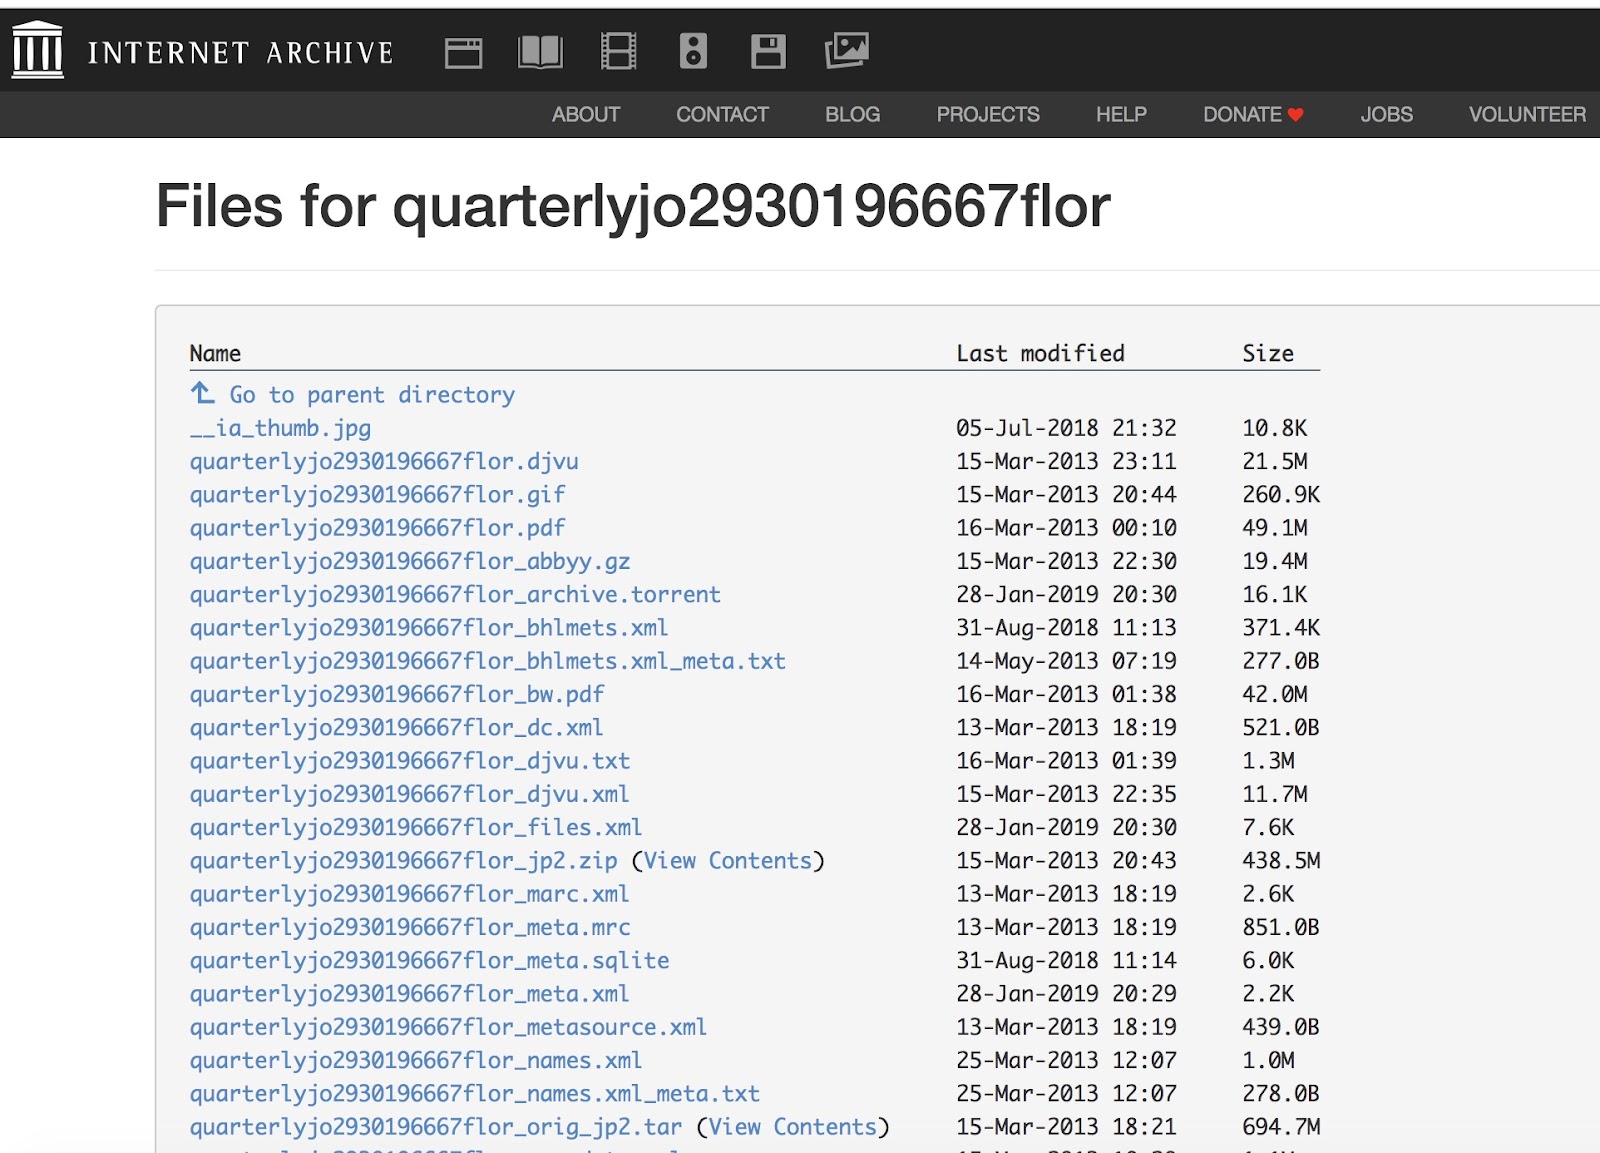Open quarterlyjo2930196667flor_dc.xml
The width and height of the screenshot is (1600, 1153).
(x=396, y=727)
